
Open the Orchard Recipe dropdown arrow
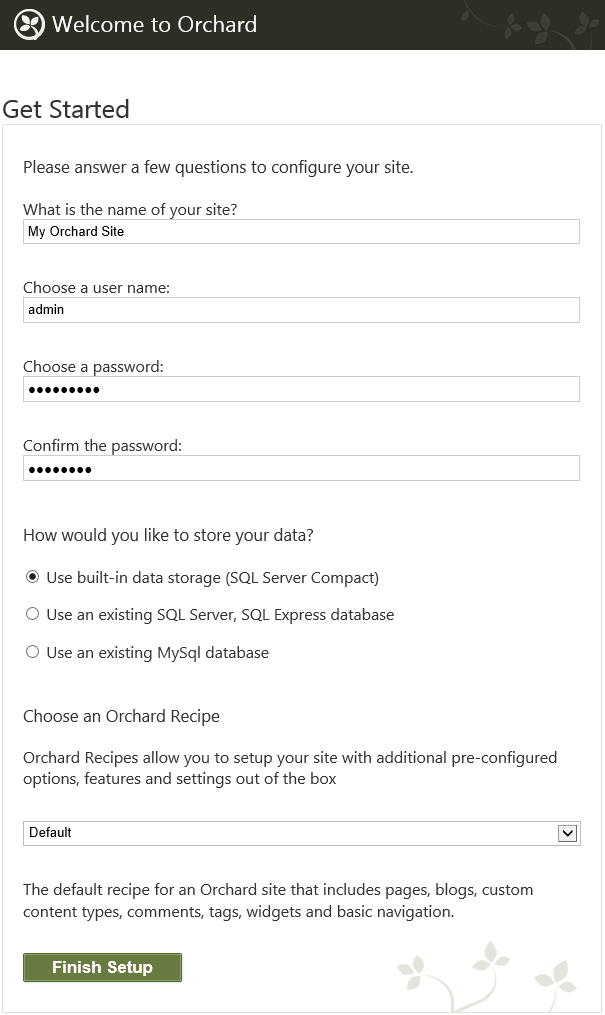[567, 833]
